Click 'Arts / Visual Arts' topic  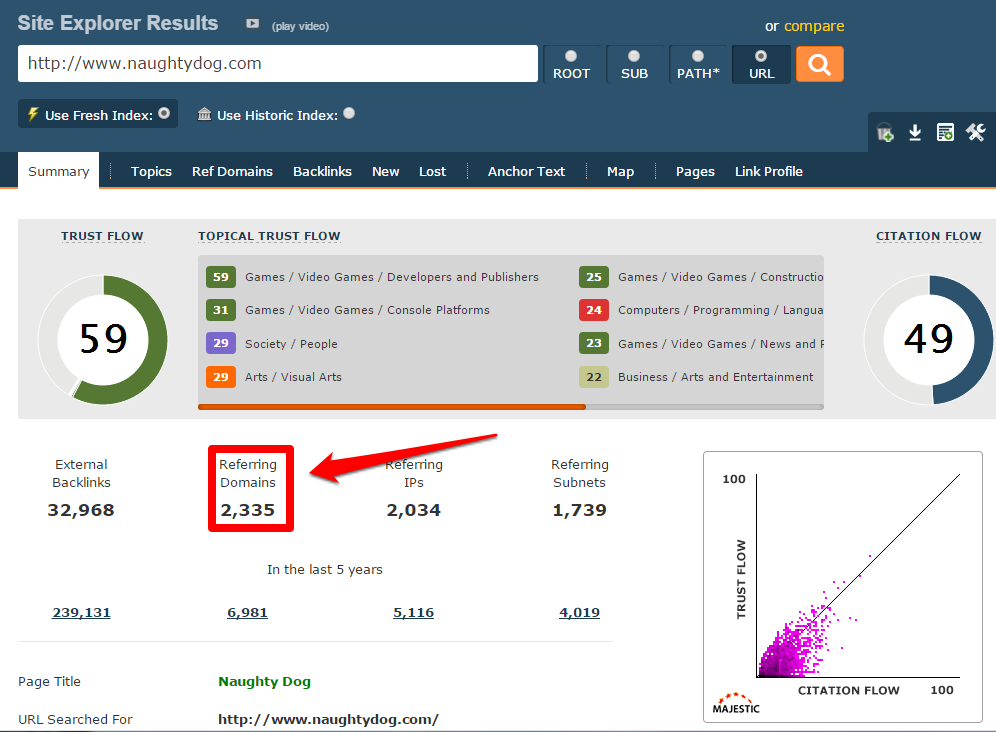(293, 377)
